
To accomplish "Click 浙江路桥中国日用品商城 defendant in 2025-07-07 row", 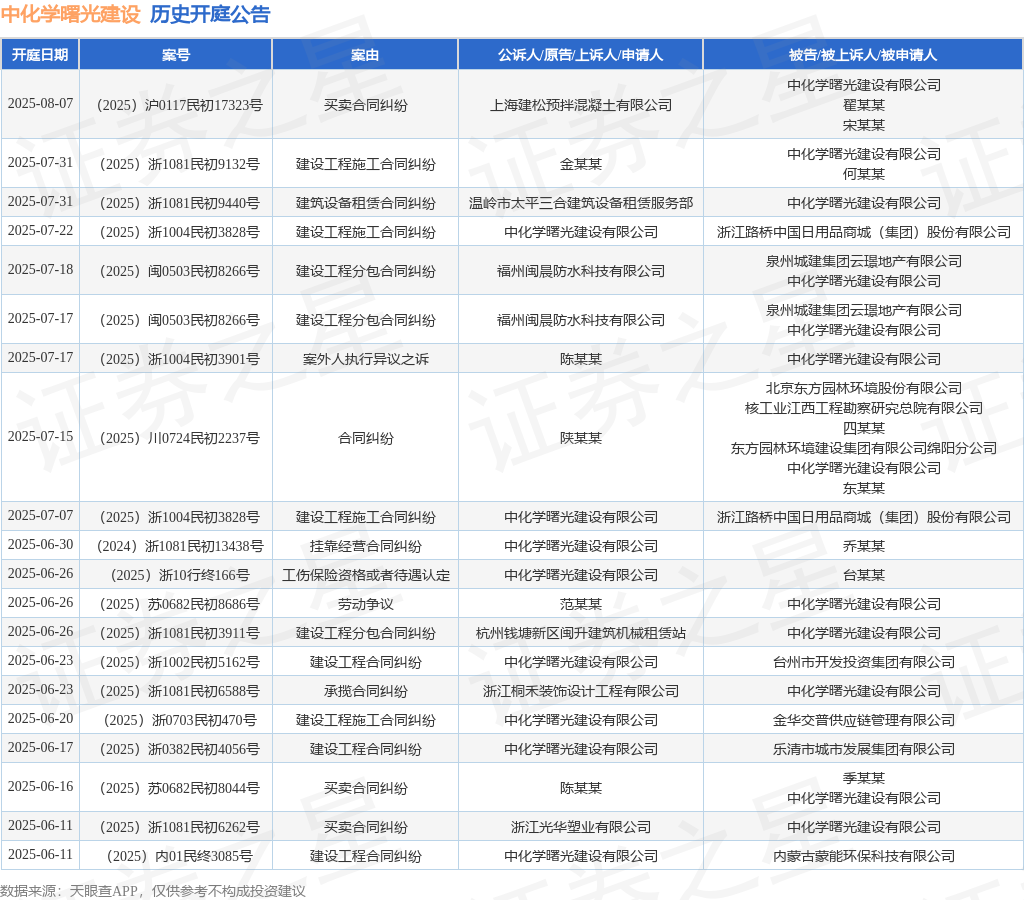I will pyautogui.click(x=863, y=517).
